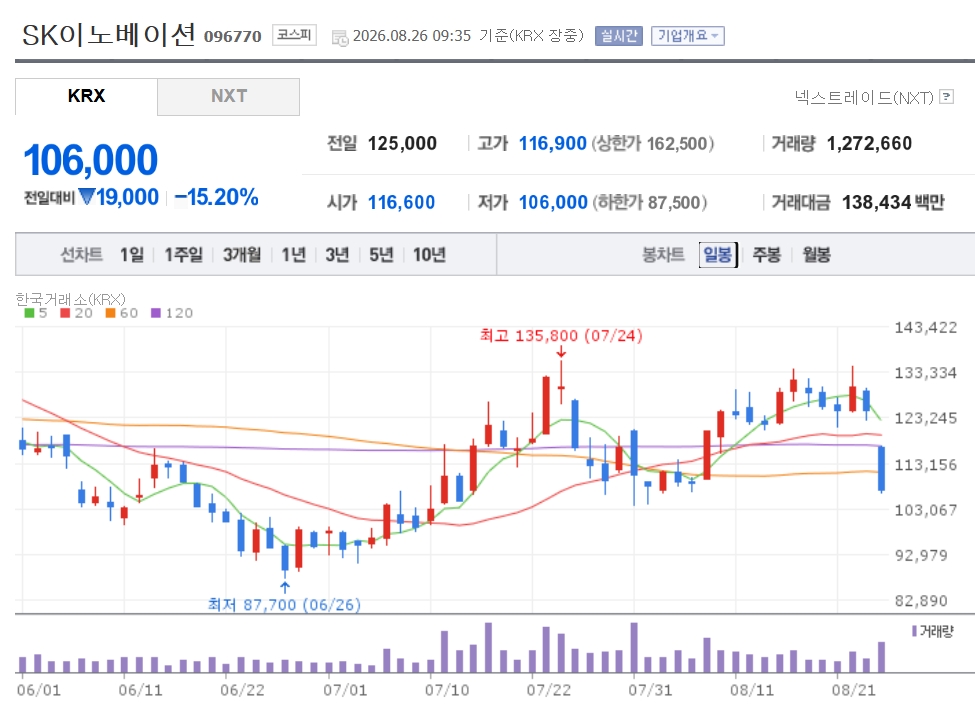Click the 최저 87,700 (06/26) chart marker
The width and height of the screenshot is (975, 712).
click(x=284, y=604)
